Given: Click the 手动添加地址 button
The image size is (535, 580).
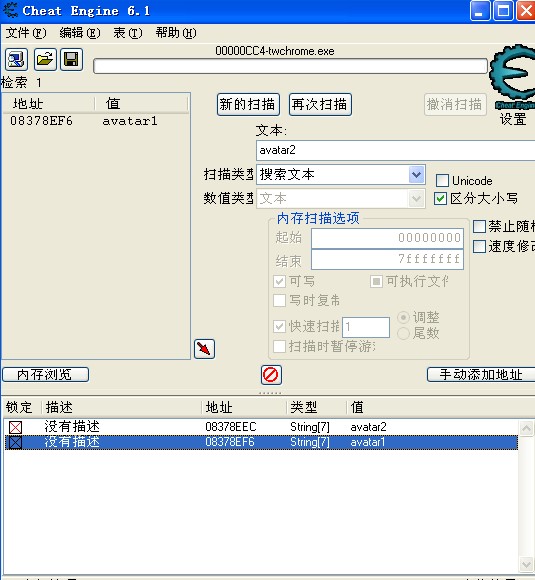Looking at the screenshot, I should point(481,375).
